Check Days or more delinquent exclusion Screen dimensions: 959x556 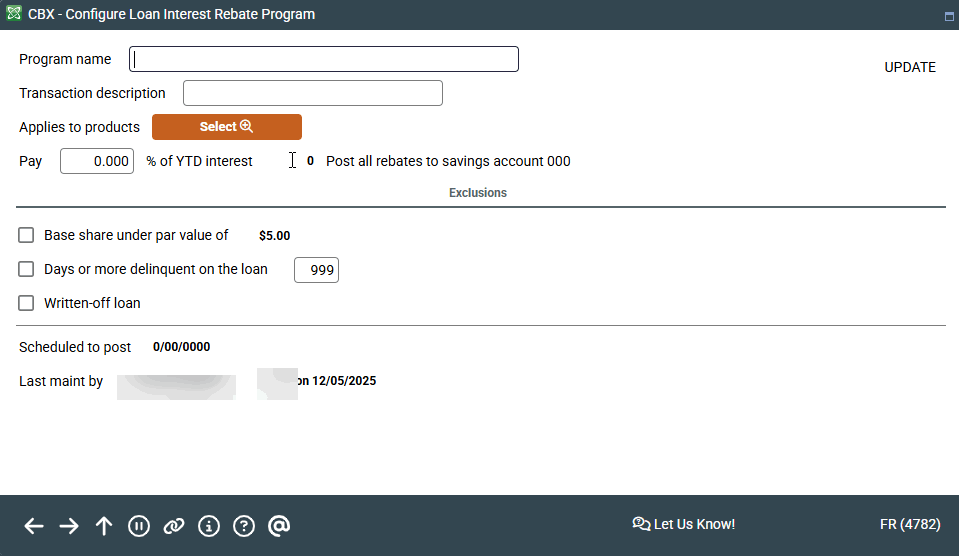(x=27, y=269)
